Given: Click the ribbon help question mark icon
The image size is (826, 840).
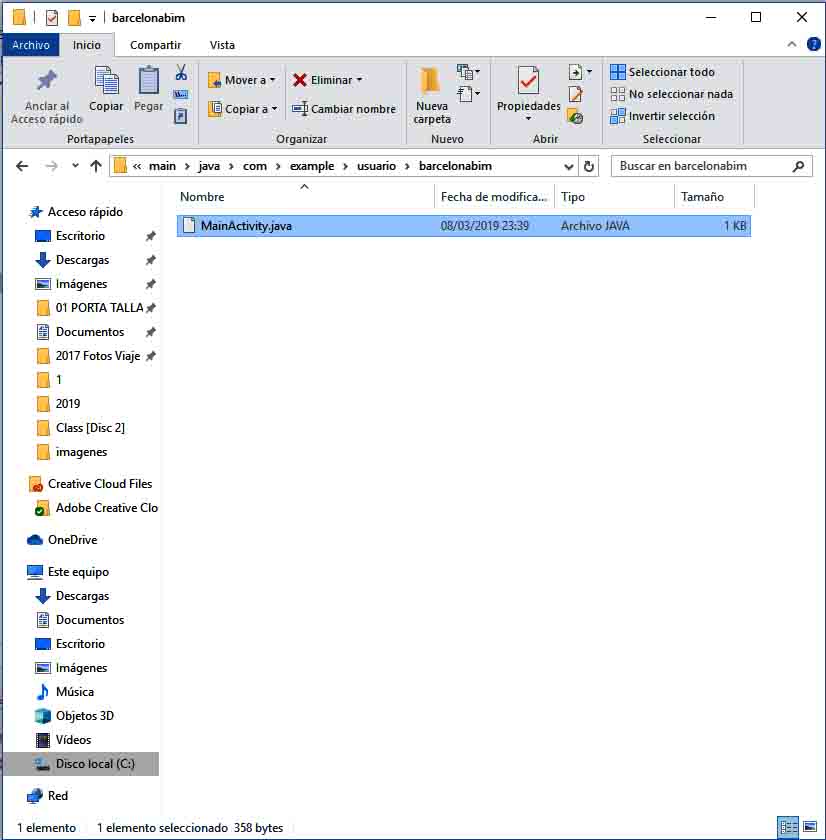Looking at the screenshot, I should [811, 45].
